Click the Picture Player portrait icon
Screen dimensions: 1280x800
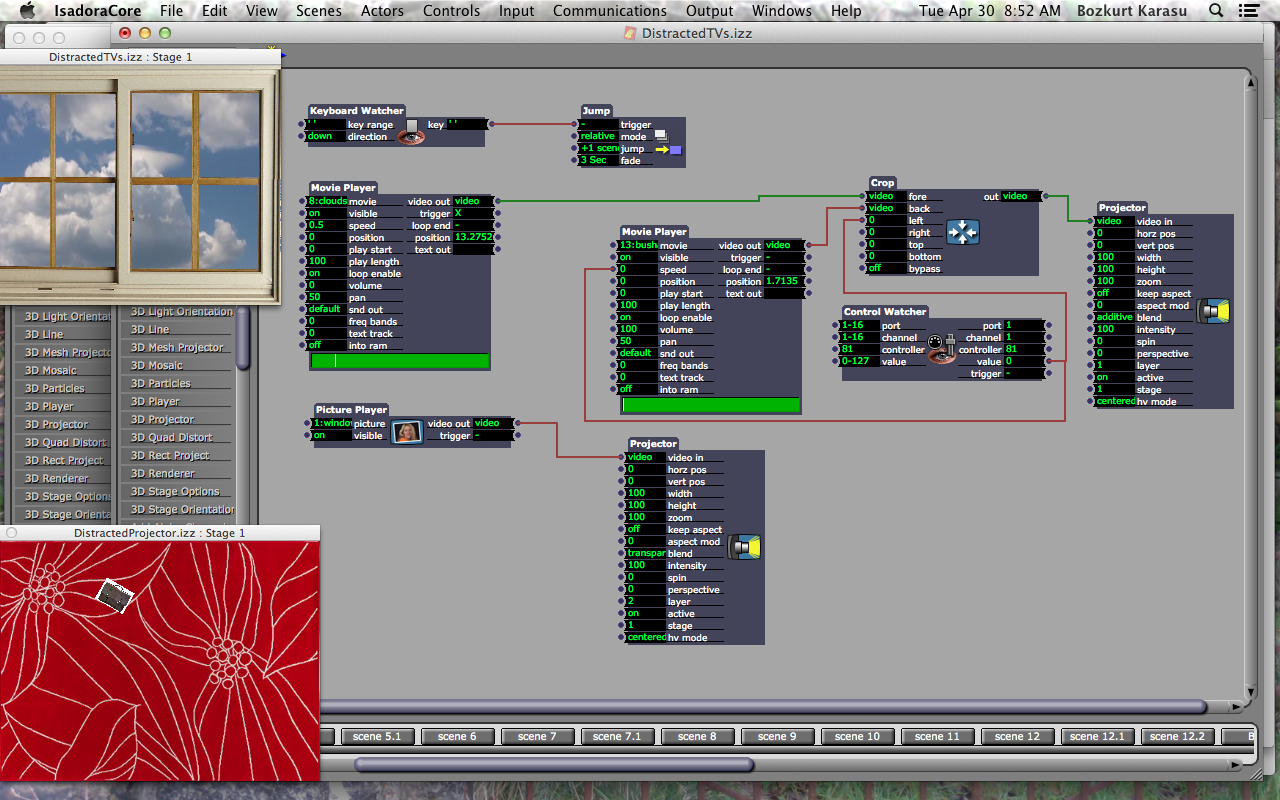406,431
